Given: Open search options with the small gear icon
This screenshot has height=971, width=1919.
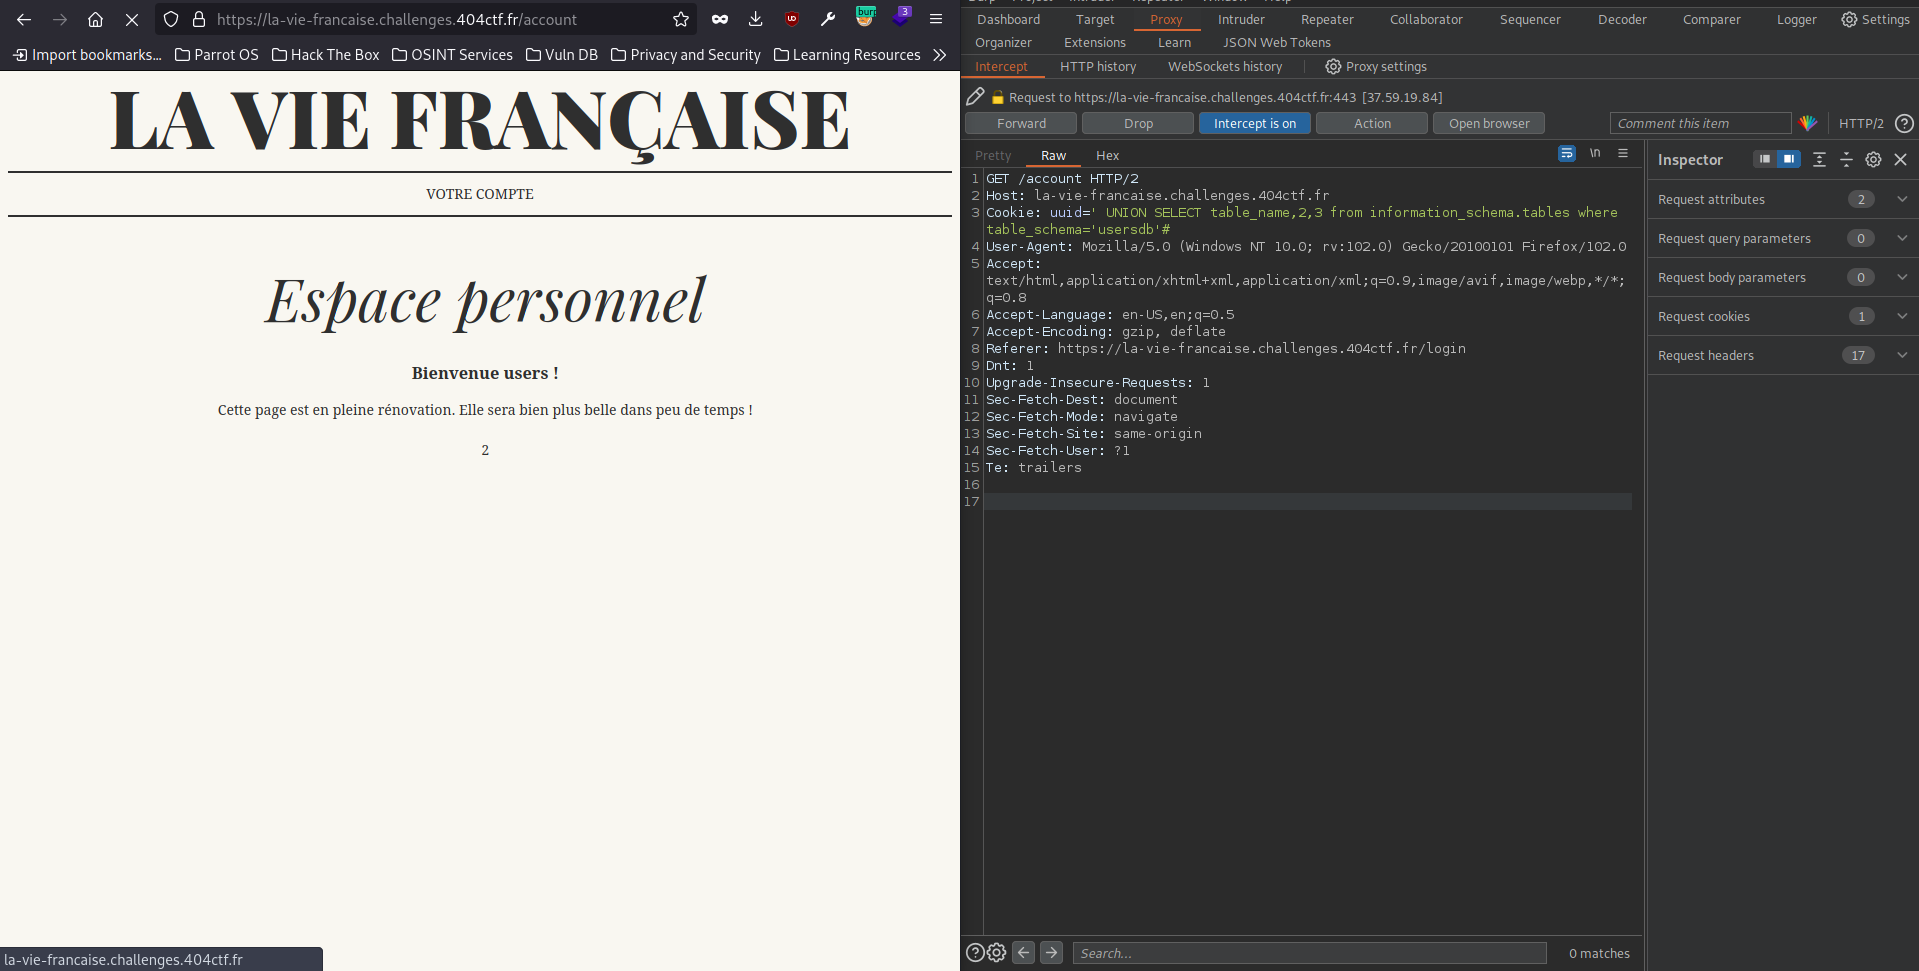Looking at the screenshot, I should pos(996,952).
